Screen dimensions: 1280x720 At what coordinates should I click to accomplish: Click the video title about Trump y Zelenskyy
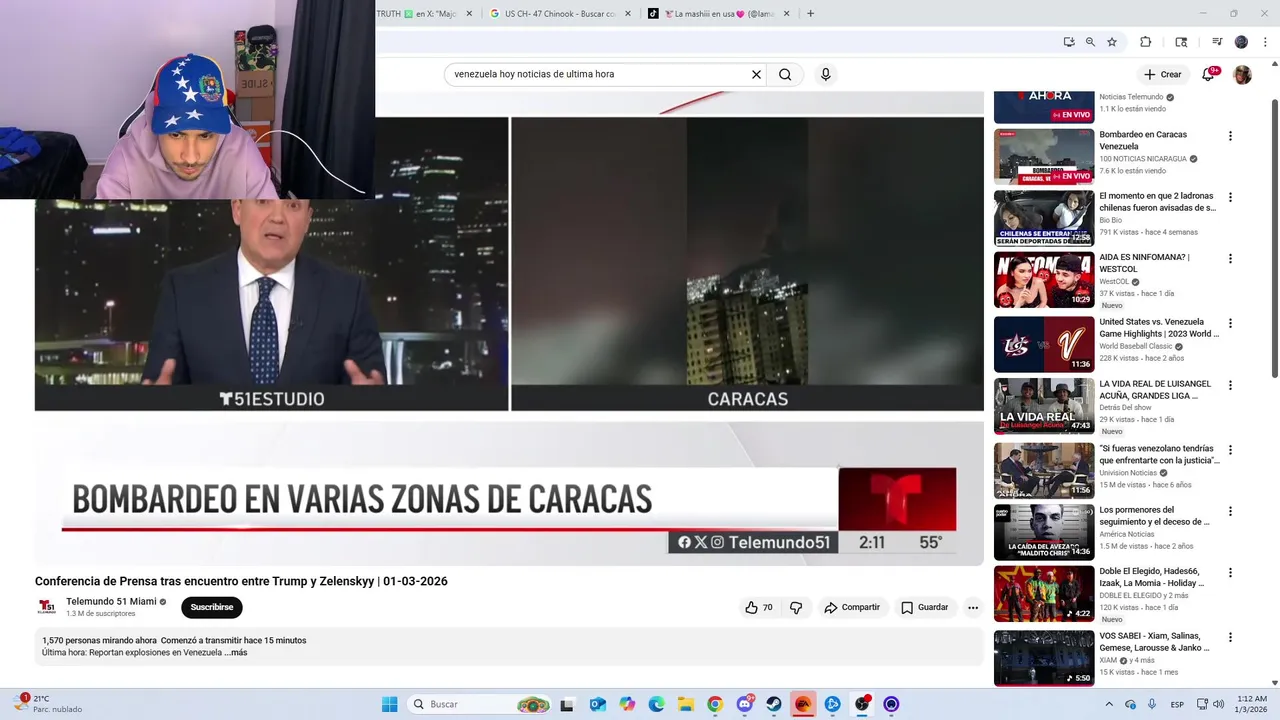pyautogui.click(x=241, y=581)
